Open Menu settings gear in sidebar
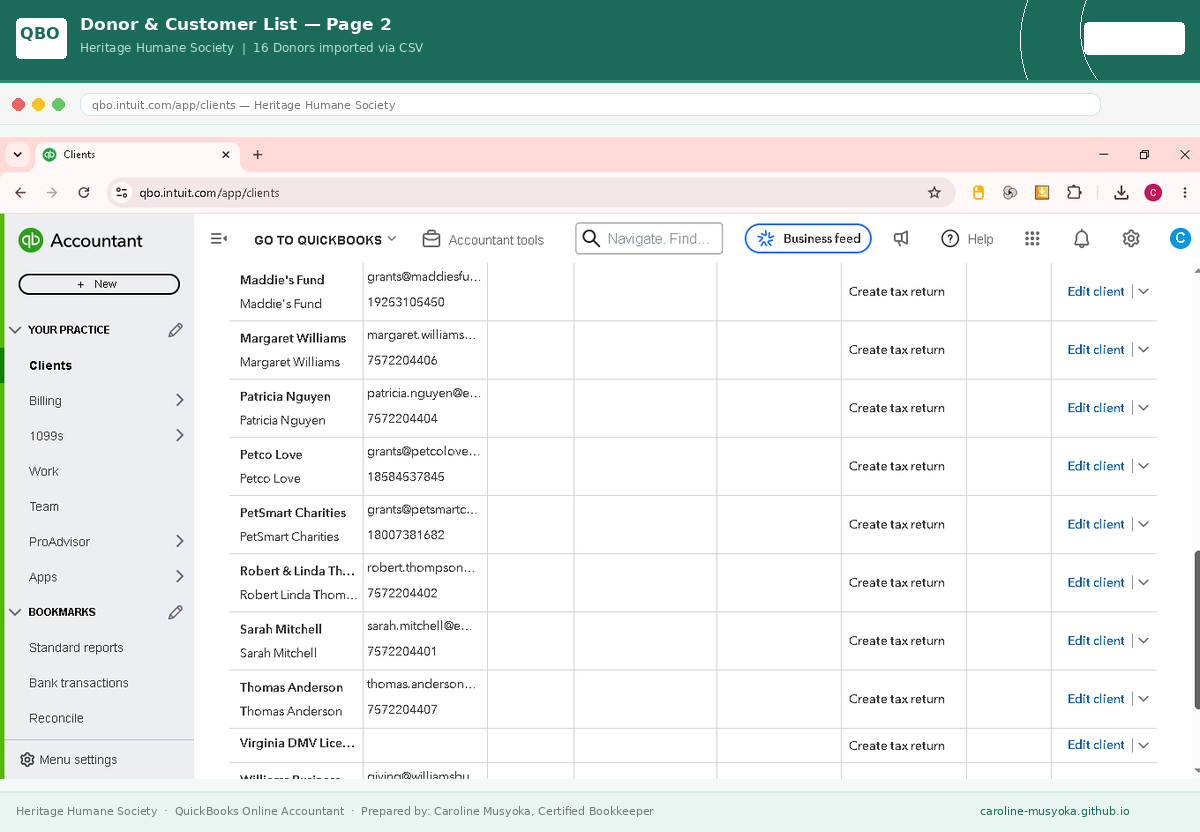 [x=27, y=760]
